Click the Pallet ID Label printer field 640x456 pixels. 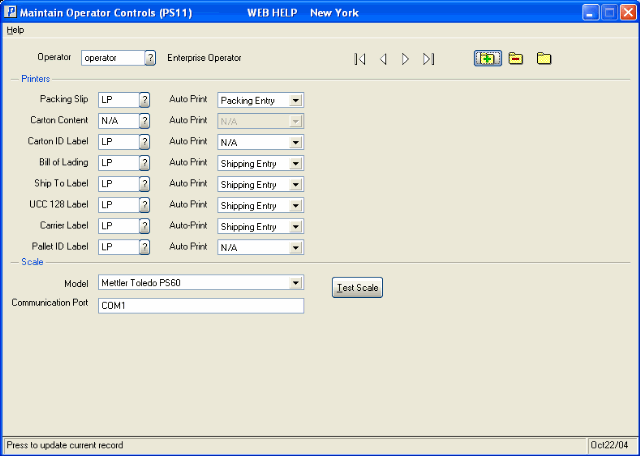[x=119, y=247]
